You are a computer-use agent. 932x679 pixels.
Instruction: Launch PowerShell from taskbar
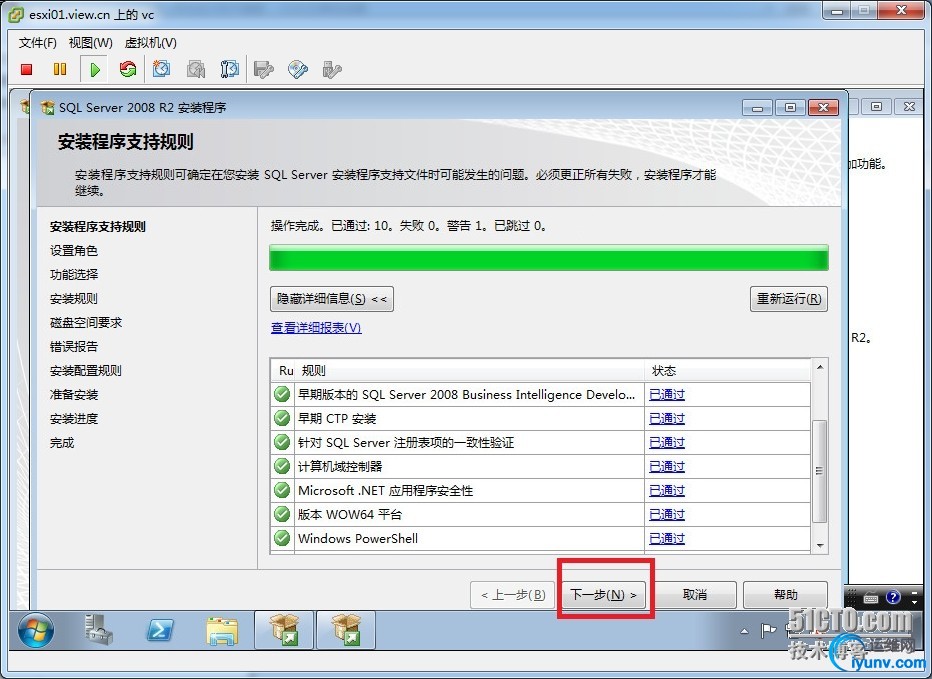(x=160, y=630)
